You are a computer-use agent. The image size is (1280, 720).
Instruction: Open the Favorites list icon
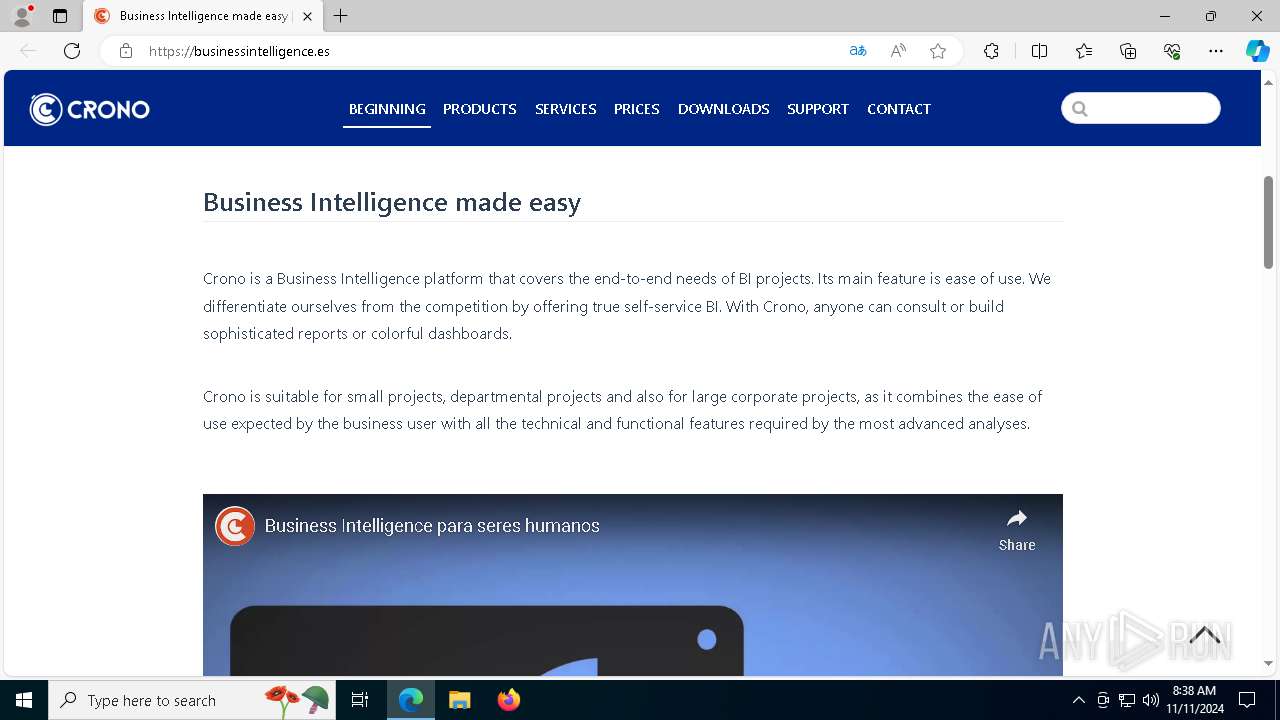[1084, 51]
